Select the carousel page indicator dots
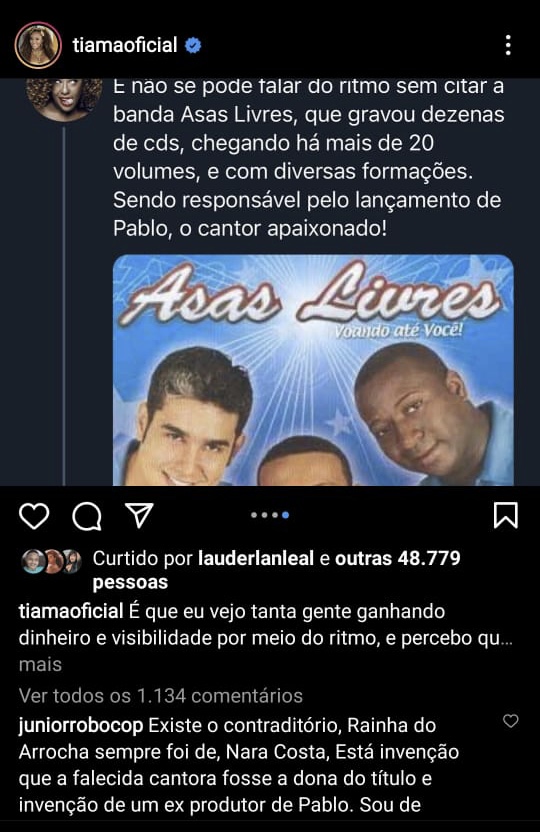This screenshot has width=540, height=832. [x=270, y=515]
